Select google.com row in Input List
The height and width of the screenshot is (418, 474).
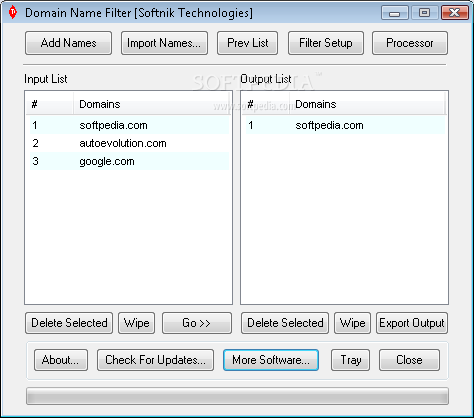coord(129,161)
